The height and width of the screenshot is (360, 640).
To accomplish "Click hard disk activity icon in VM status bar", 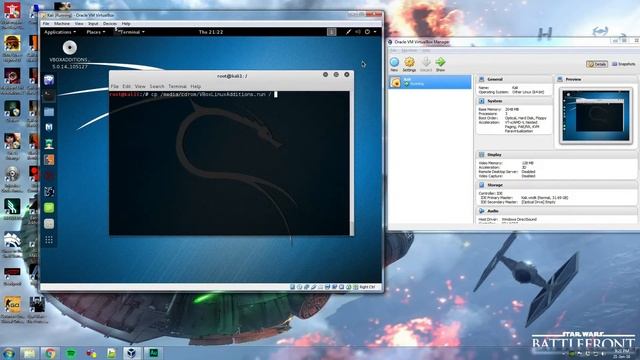I will (x=293, y=287).
